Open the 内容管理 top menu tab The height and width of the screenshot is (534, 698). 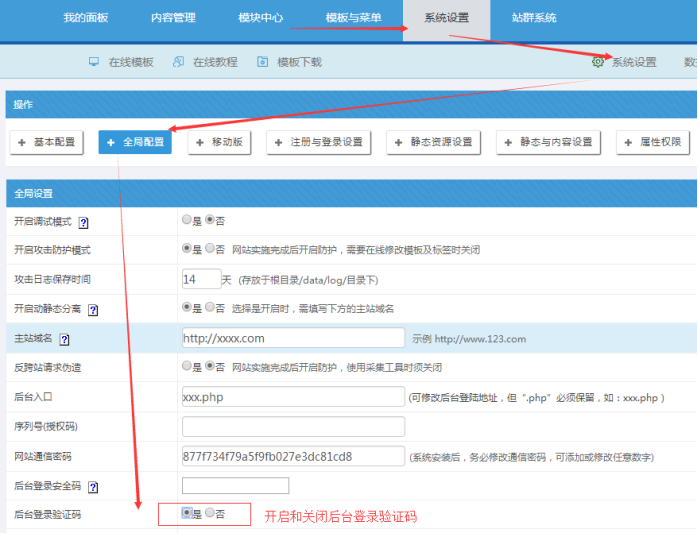pyautogui.click(x=173, y=18)
